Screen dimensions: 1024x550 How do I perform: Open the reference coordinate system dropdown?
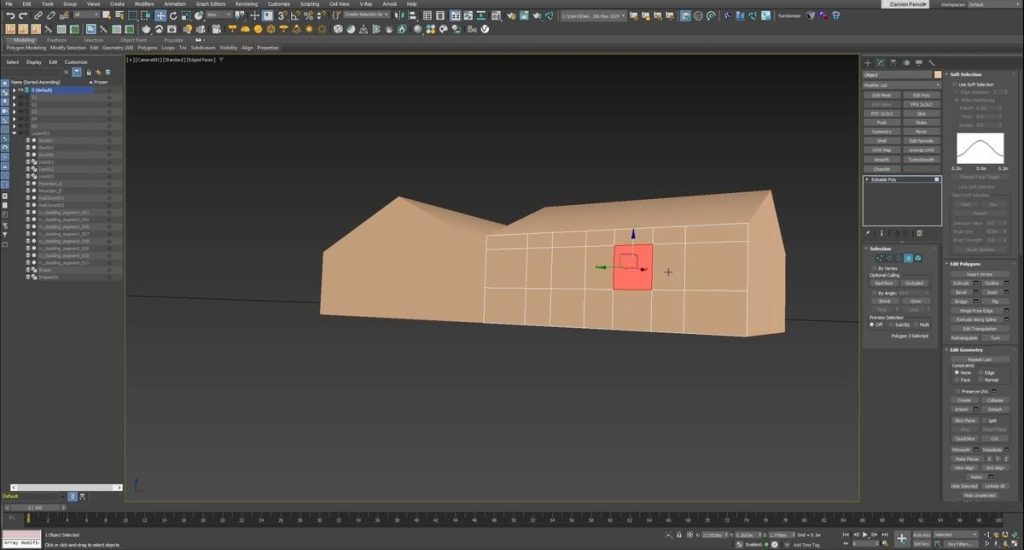[219, 14]
